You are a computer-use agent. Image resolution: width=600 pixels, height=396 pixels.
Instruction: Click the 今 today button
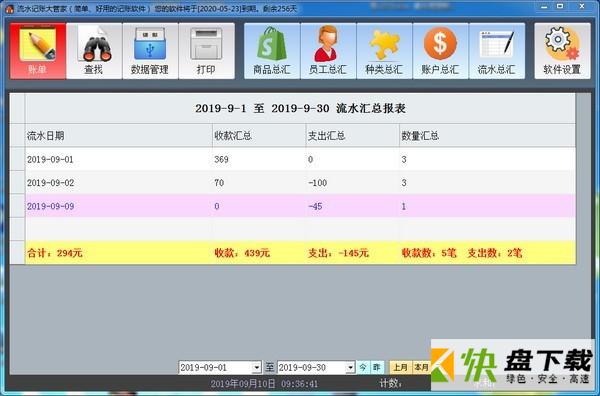363,367
